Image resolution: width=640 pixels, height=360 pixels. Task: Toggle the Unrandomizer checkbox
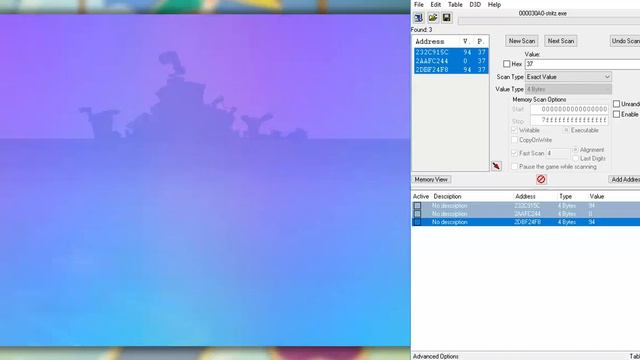616,104
